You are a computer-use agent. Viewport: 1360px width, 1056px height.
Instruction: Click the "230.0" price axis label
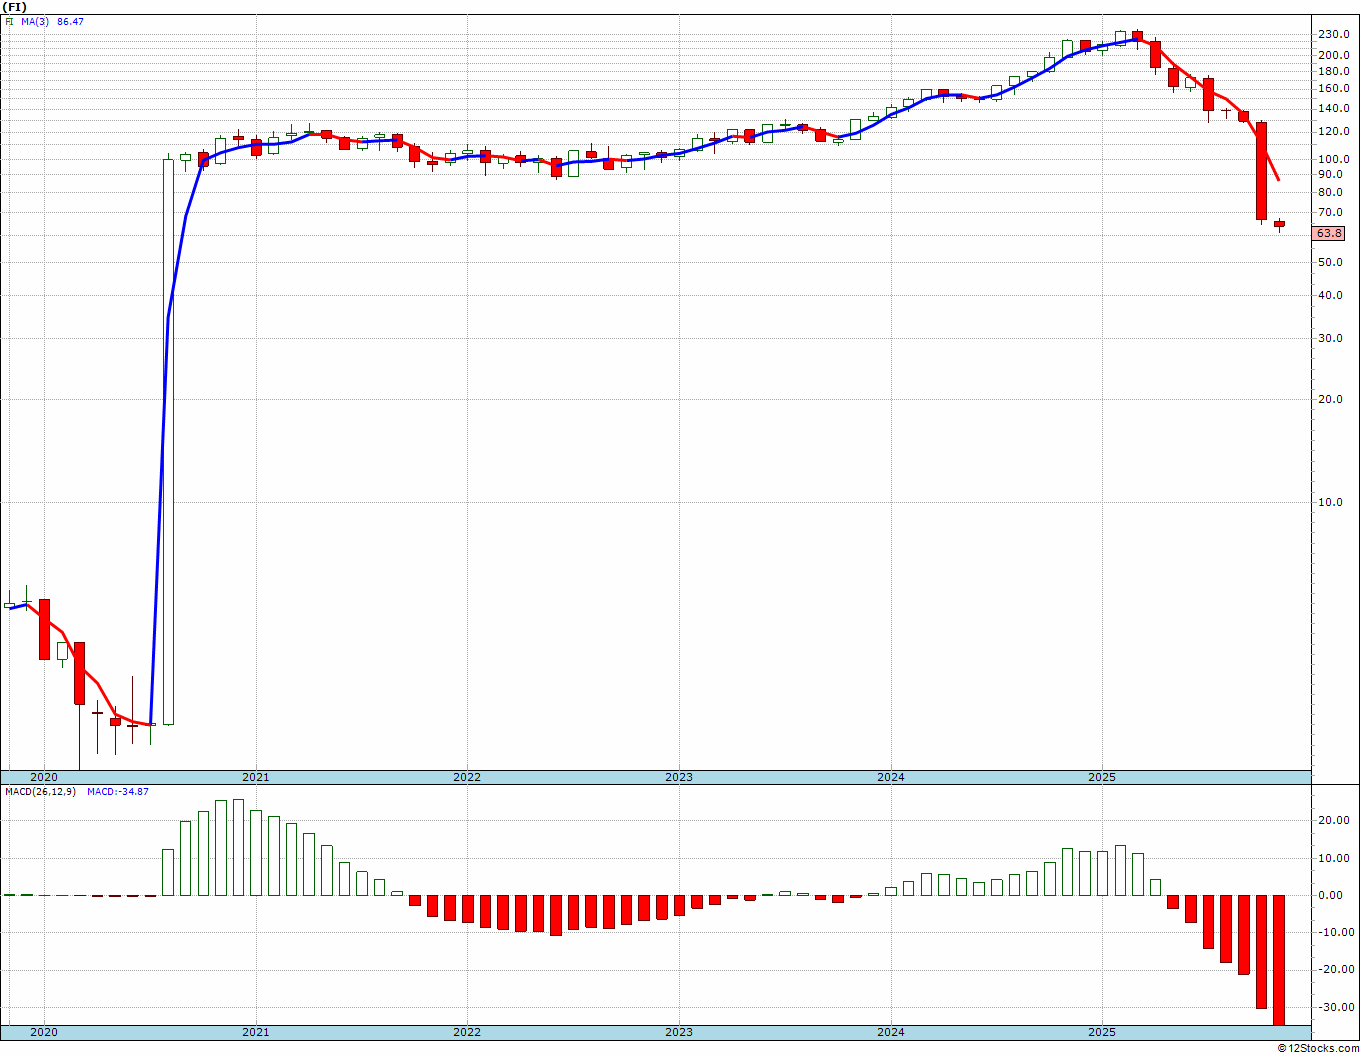tap(1334, 34)
